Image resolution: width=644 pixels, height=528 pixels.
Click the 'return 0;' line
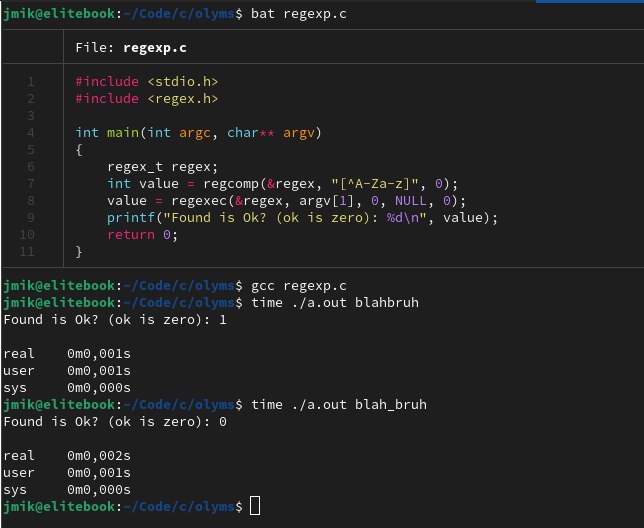[x=142, y=235]
